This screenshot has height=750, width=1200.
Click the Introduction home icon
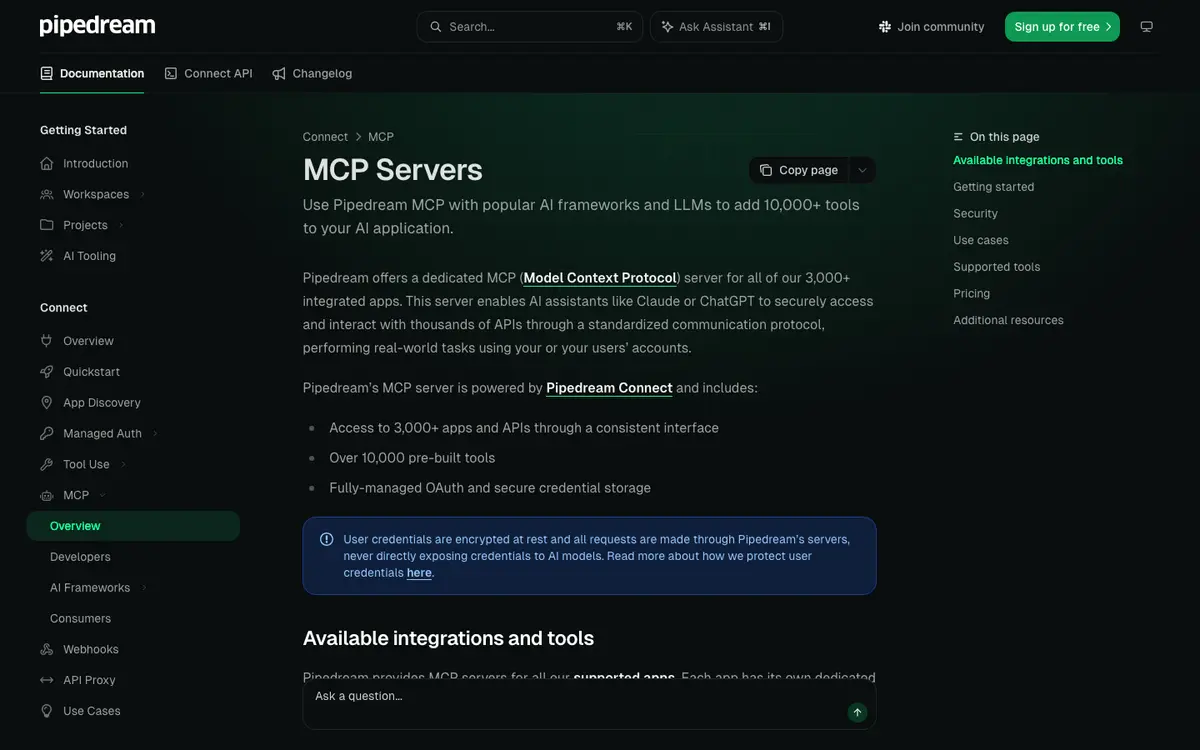pyautogui.click(x=47, y=163)
